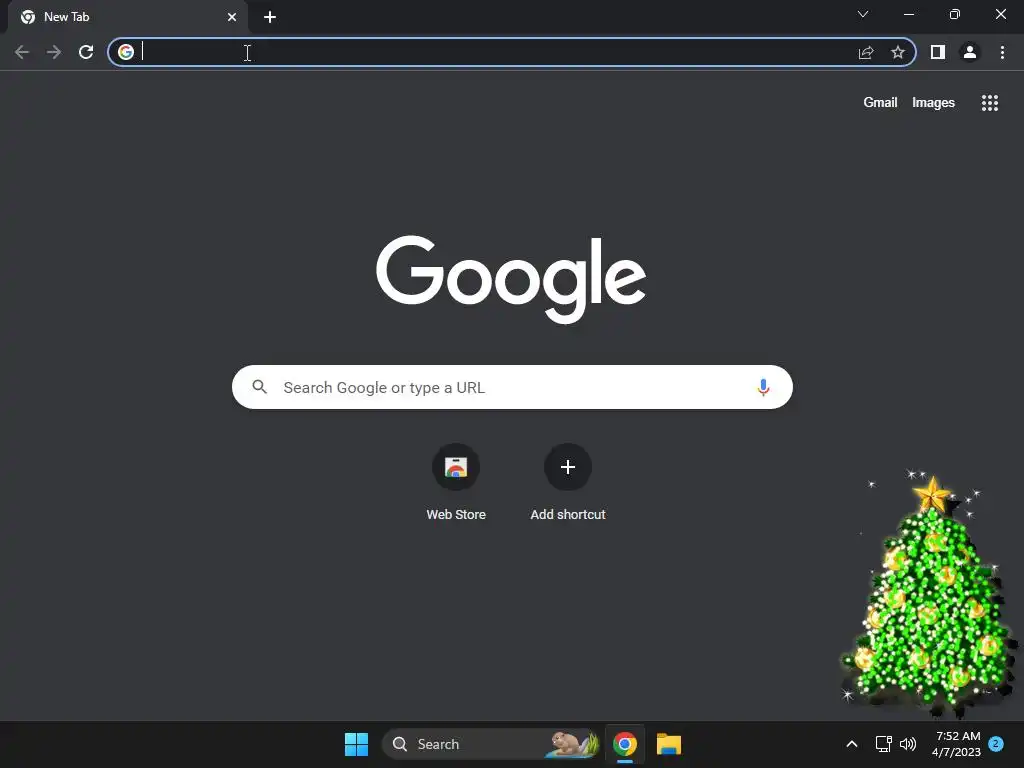This screenshot has width=1024, height=768.
Task: Open the clock showing 7:52 AM
Action: click(x=956, y=744)
